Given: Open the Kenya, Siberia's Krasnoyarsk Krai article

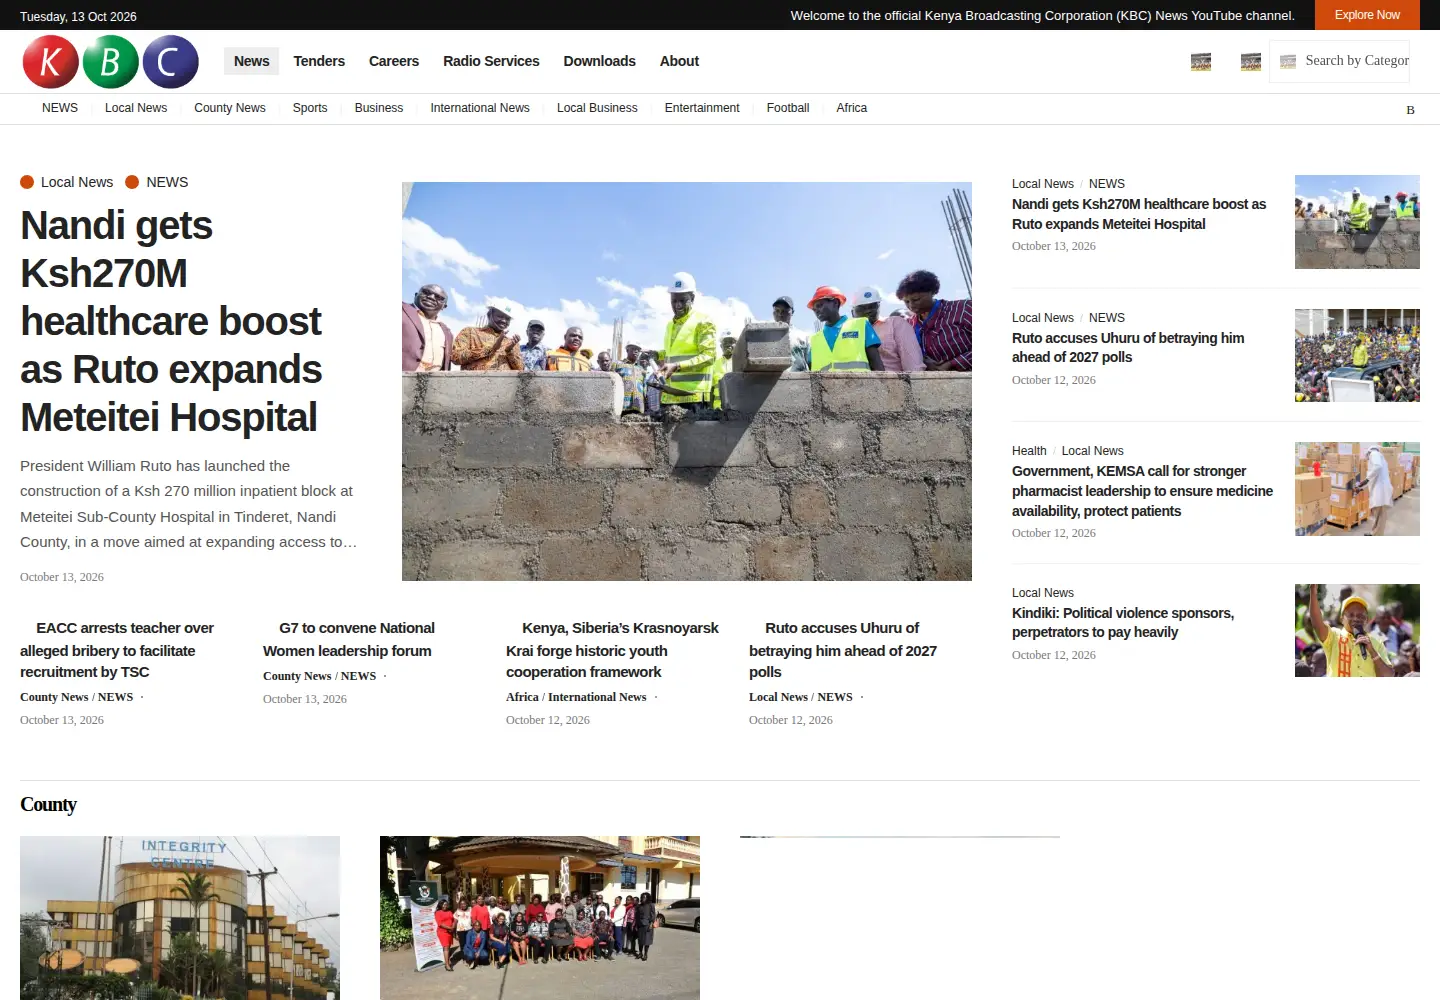Looking at the screenshot, I should 612,650.
